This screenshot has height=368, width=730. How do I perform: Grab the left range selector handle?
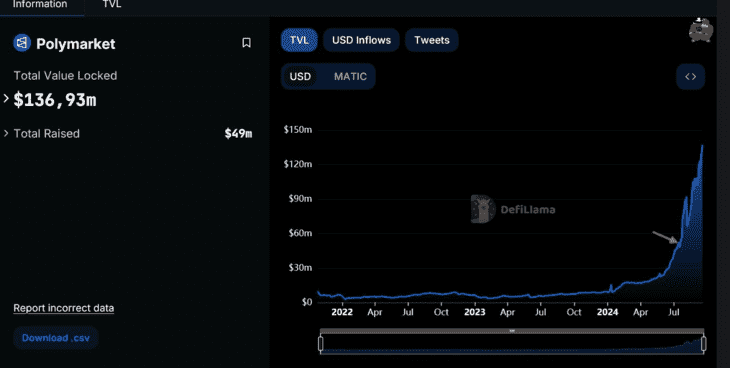321,344
